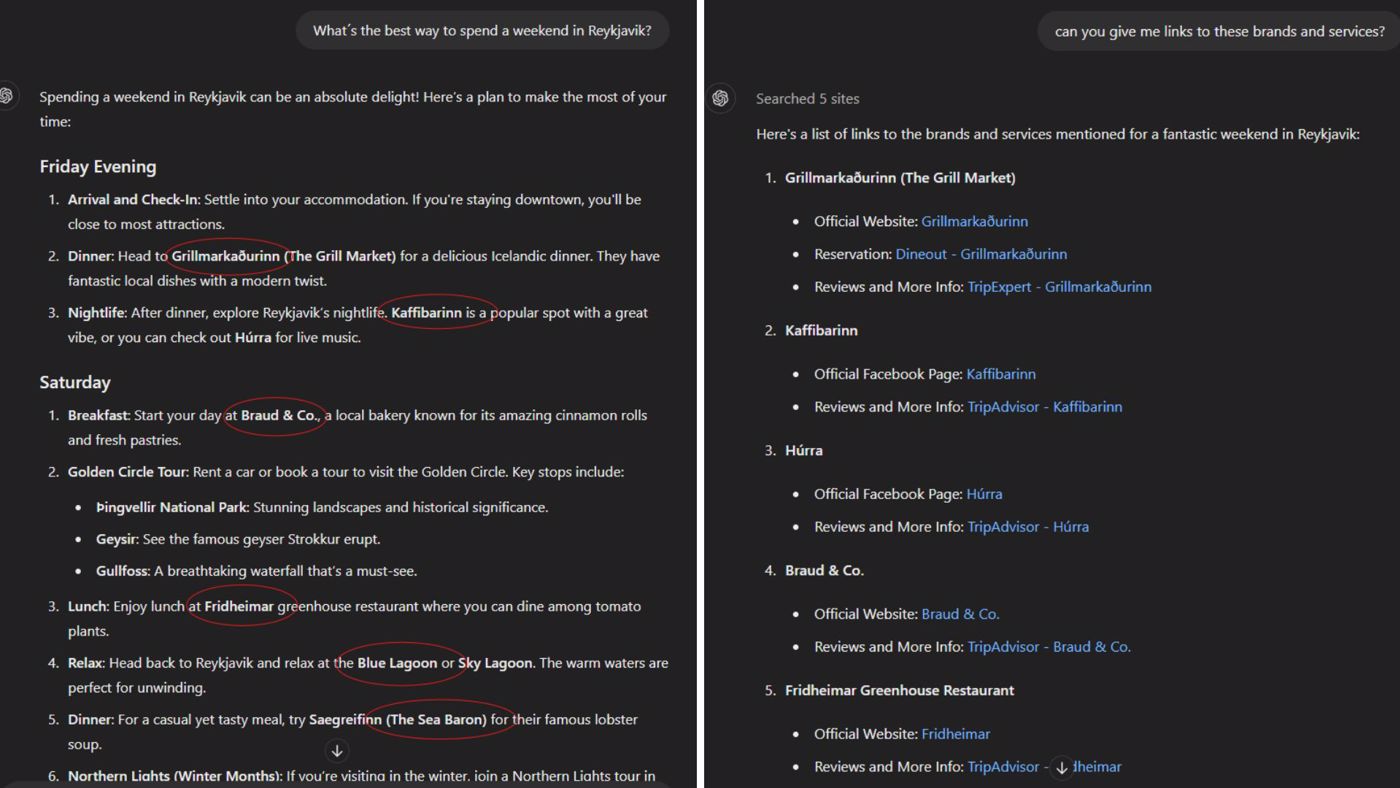1400x788 pixels.
Task: Open the Dineout - Grillmarkaðurinn reservation link
Action: point(980,254)
